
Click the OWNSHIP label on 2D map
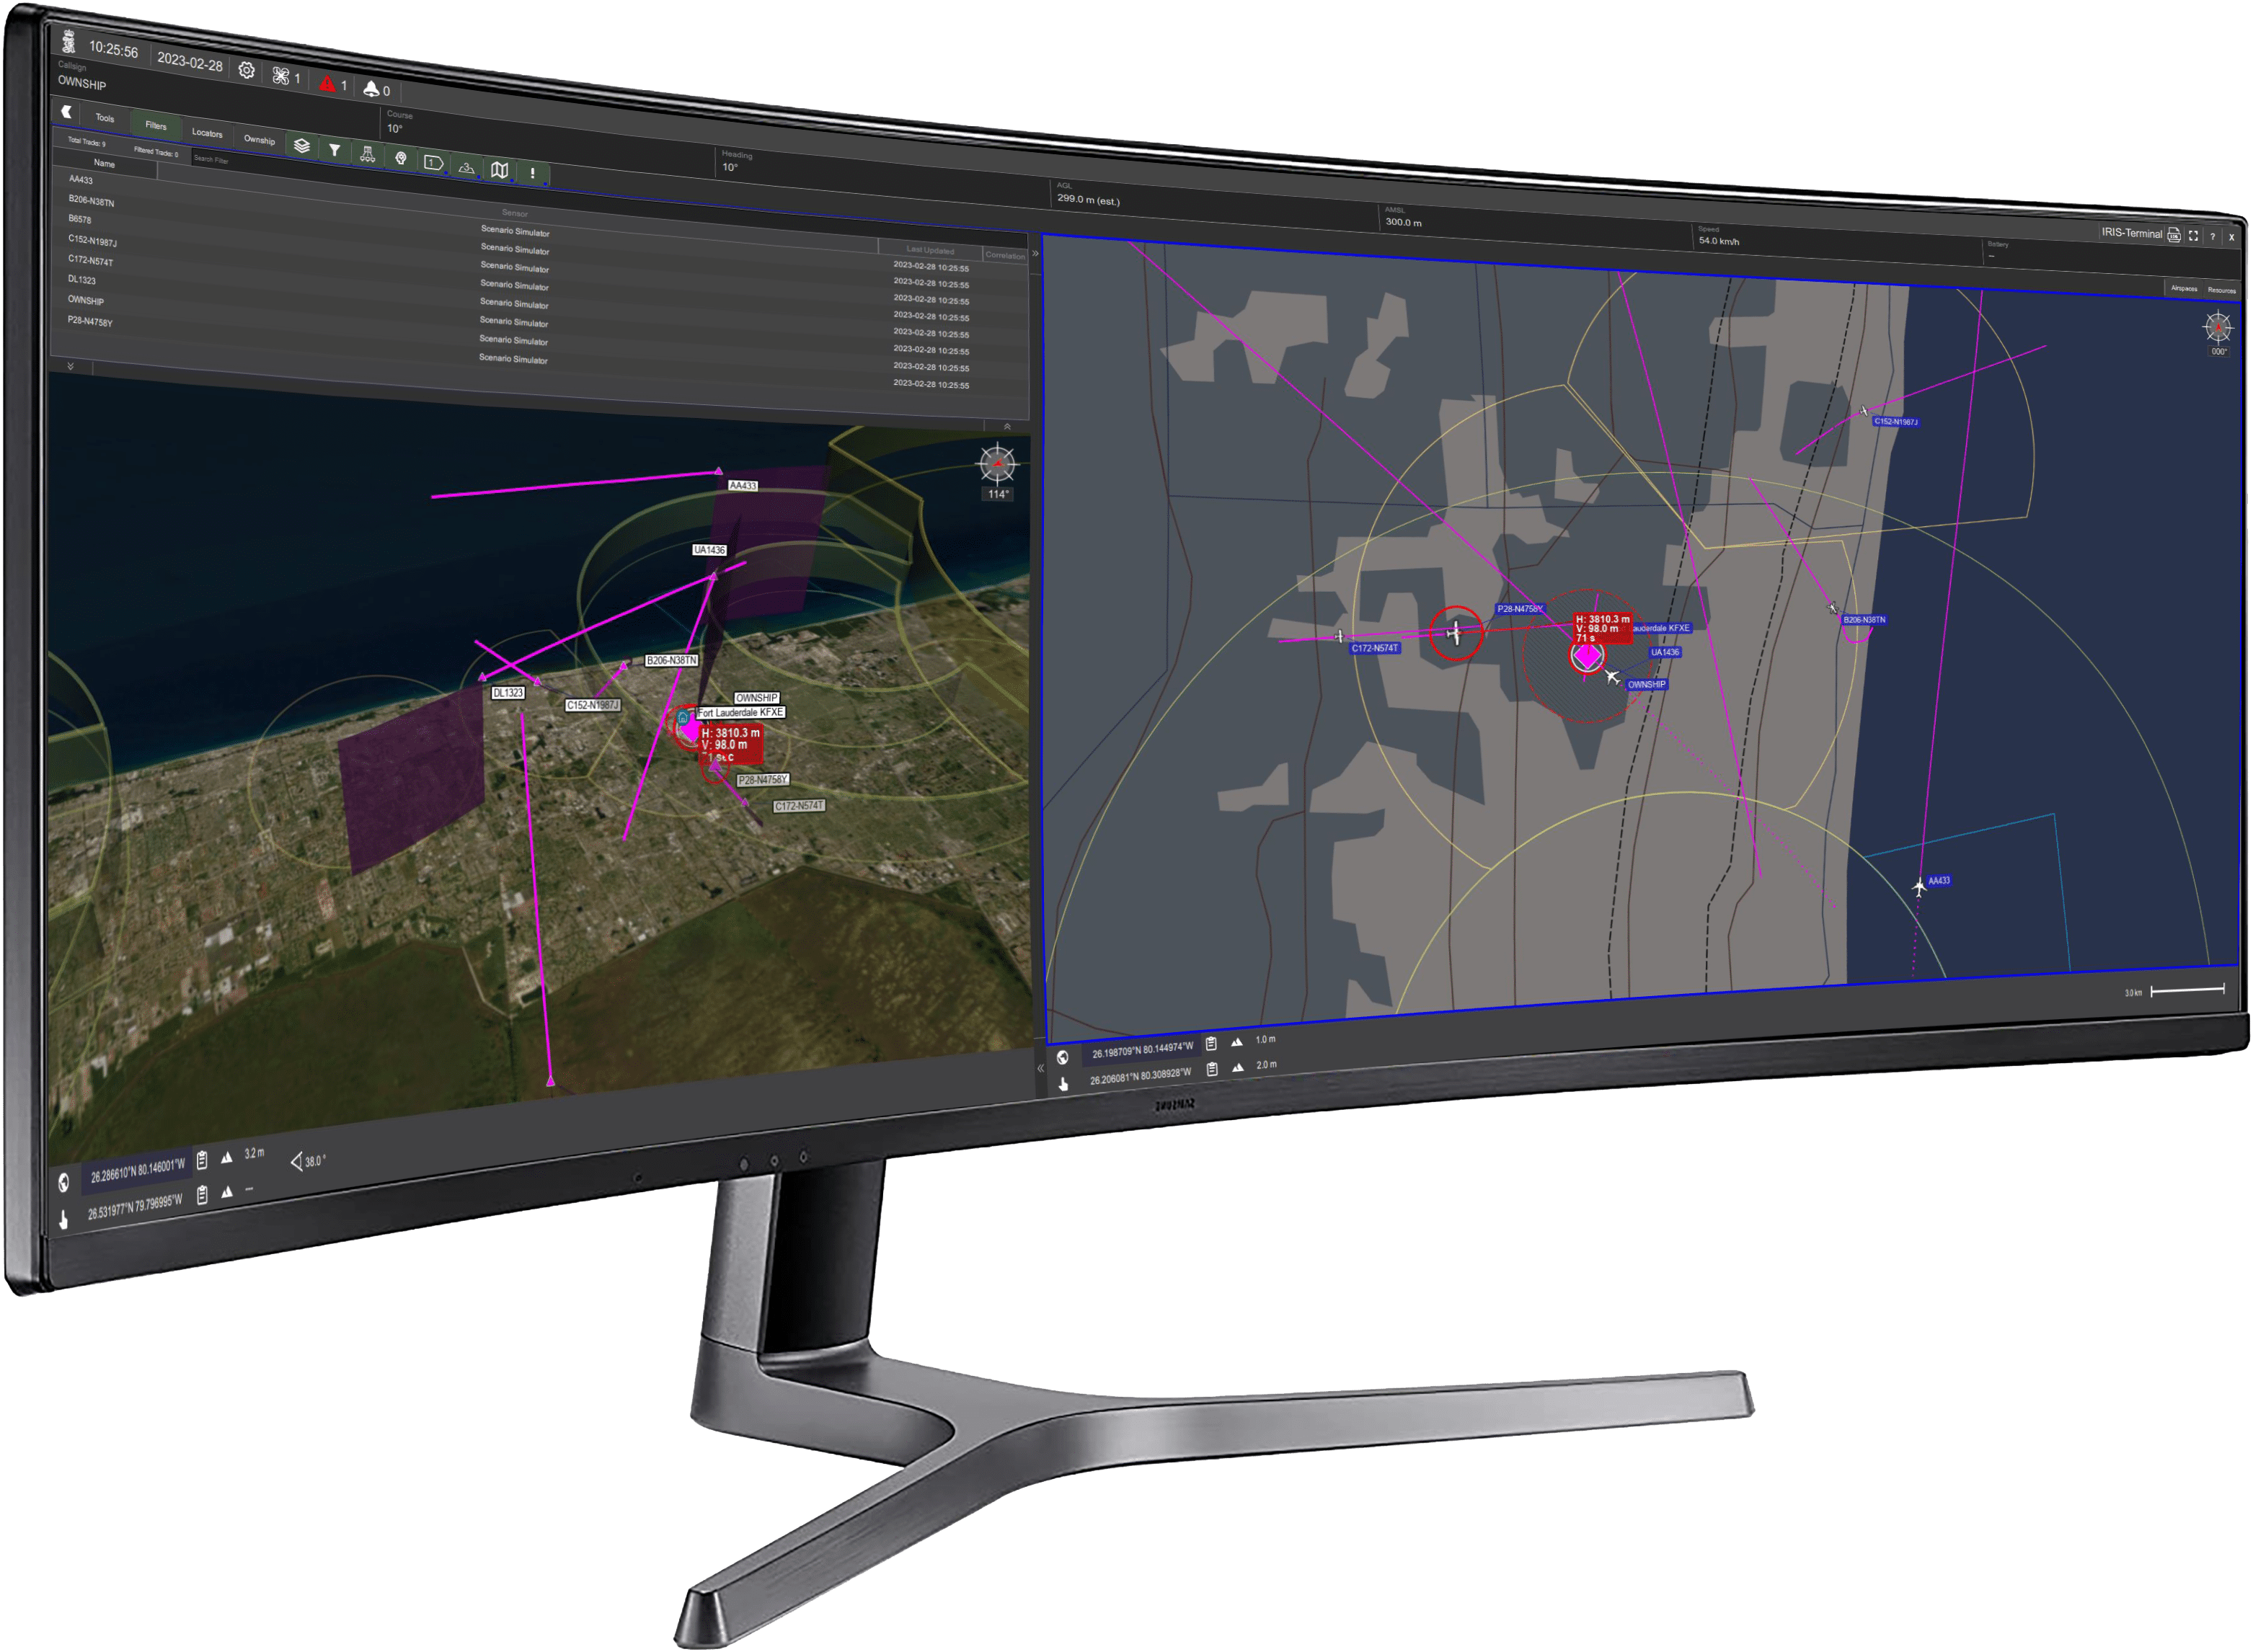[1646, 685]
